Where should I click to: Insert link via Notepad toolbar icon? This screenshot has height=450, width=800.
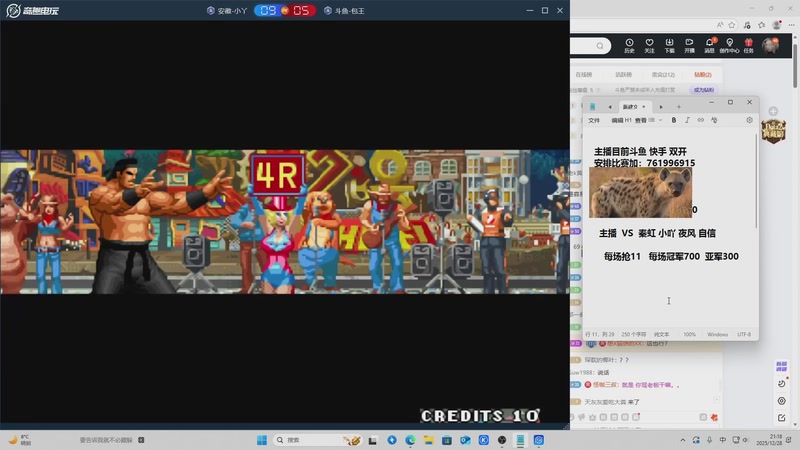(701, 120)
